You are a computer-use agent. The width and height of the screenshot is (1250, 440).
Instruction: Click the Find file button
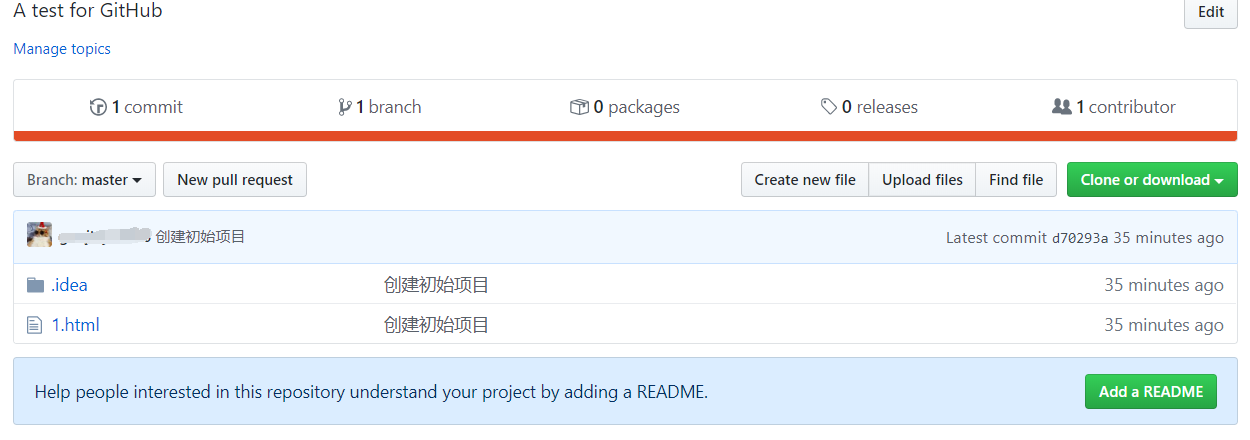[1016, 180]
